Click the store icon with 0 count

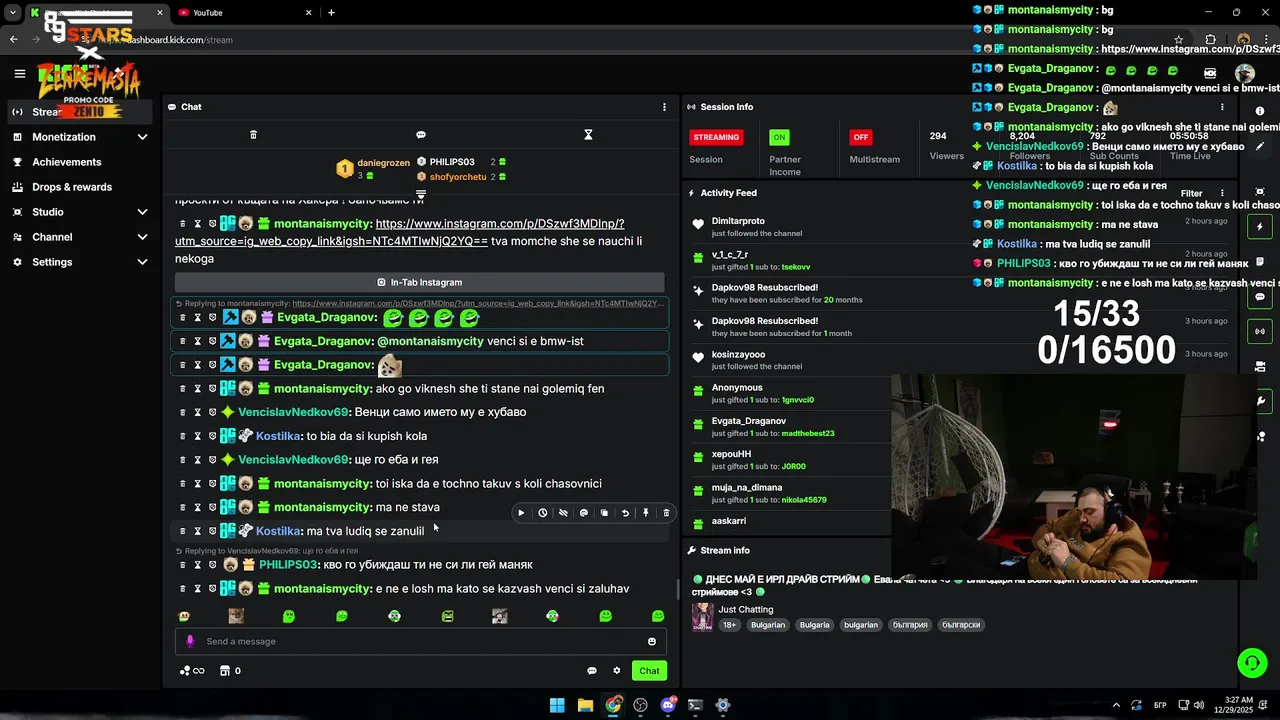click(230, 671)
